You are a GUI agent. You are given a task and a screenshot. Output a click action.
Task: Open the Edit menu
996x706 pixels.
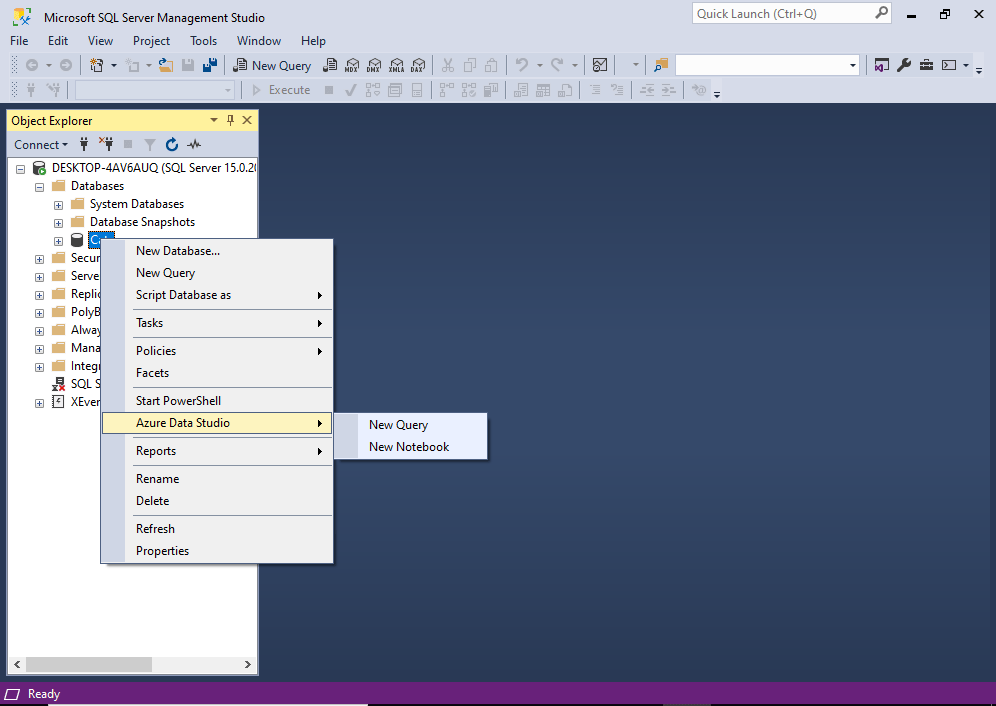click(x=58, y=41)
